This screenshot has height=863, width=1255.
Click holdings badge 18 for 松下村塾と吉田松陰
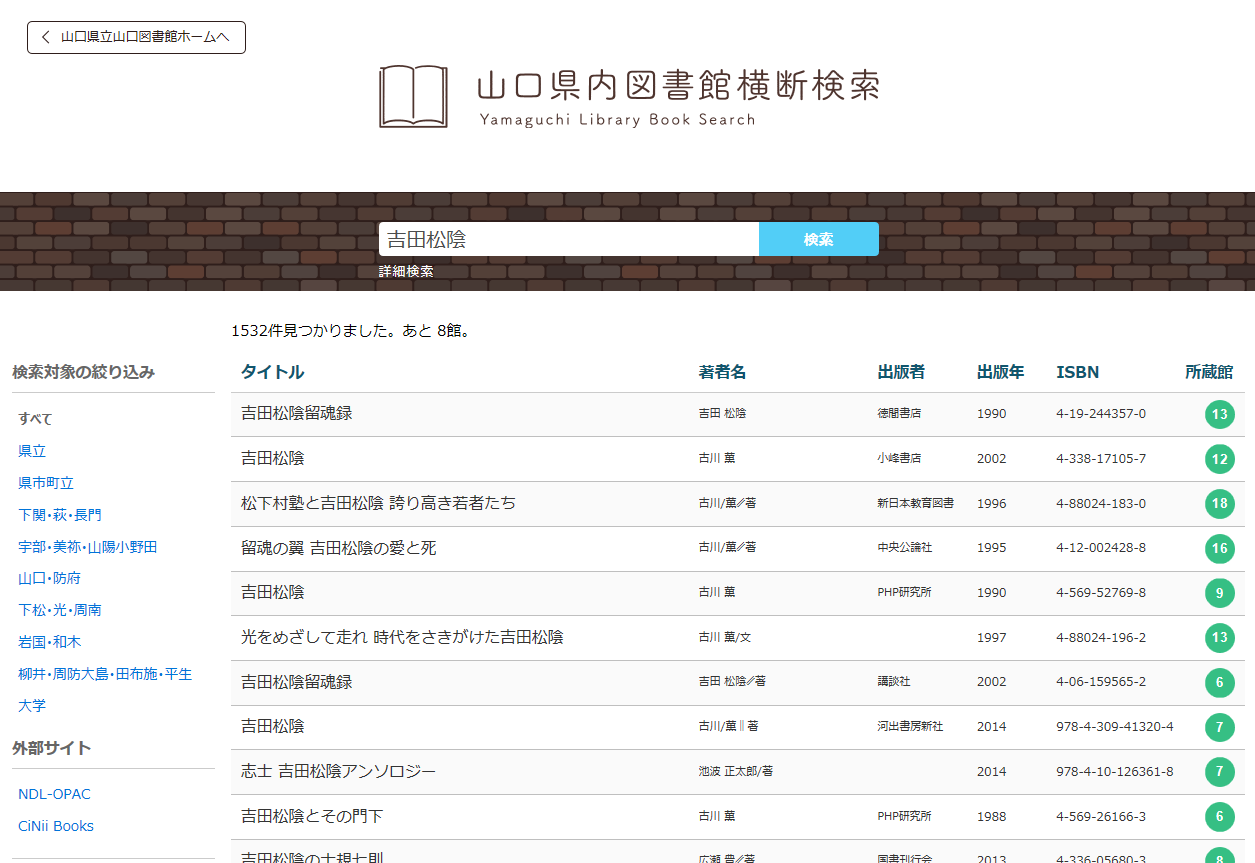(x=1220, y=504)
